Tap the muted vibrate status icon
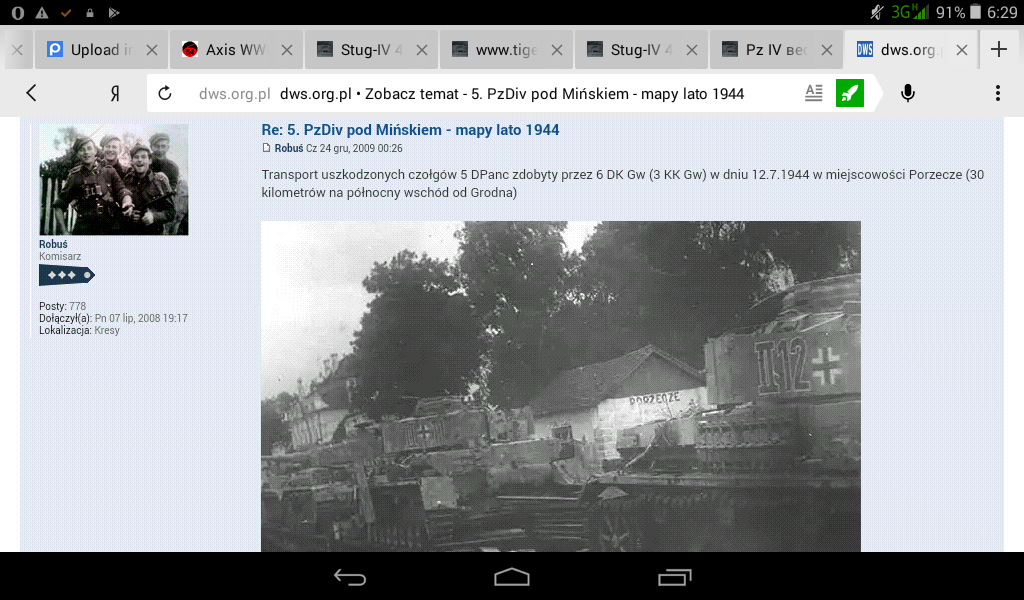This screenshot has width=1024, height=600. [x=877, y=12]
